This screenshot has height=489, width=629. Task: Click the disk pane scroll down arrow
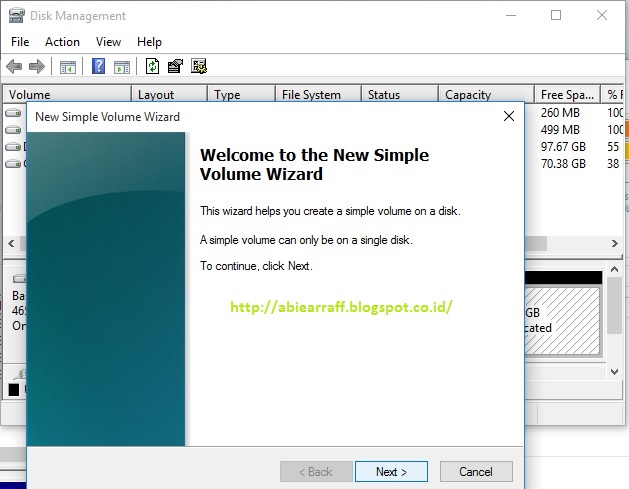pyautogui.click(x=614, y=372)
